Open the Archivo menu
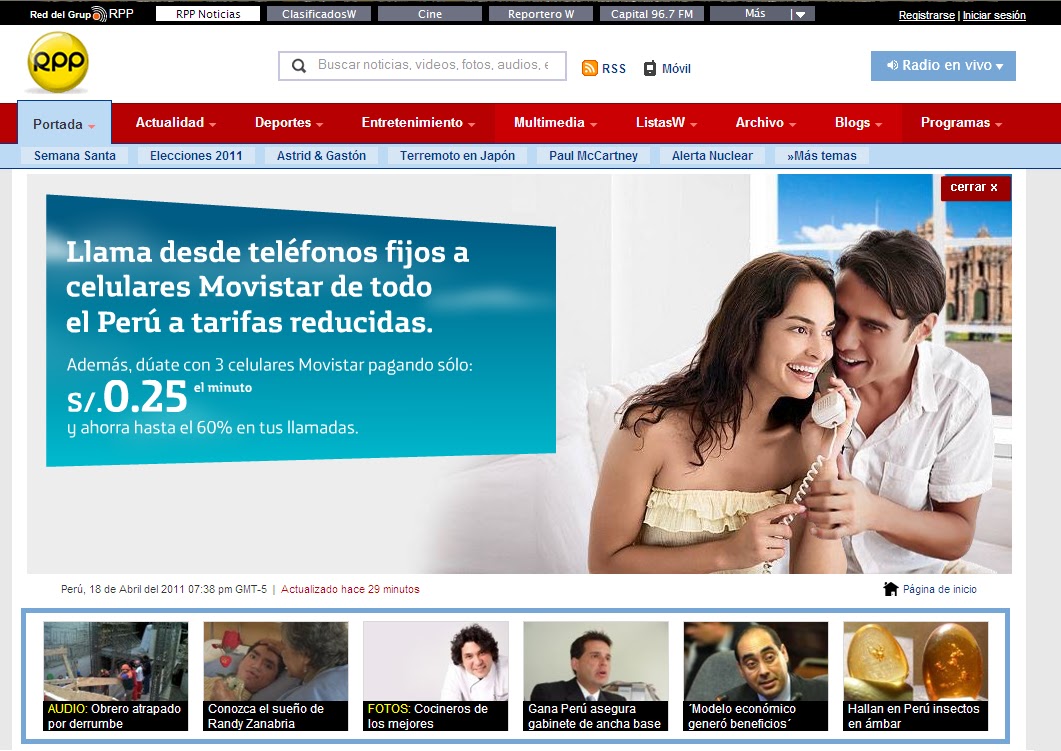The image size is (1061, 751). [x=766, y=122]
